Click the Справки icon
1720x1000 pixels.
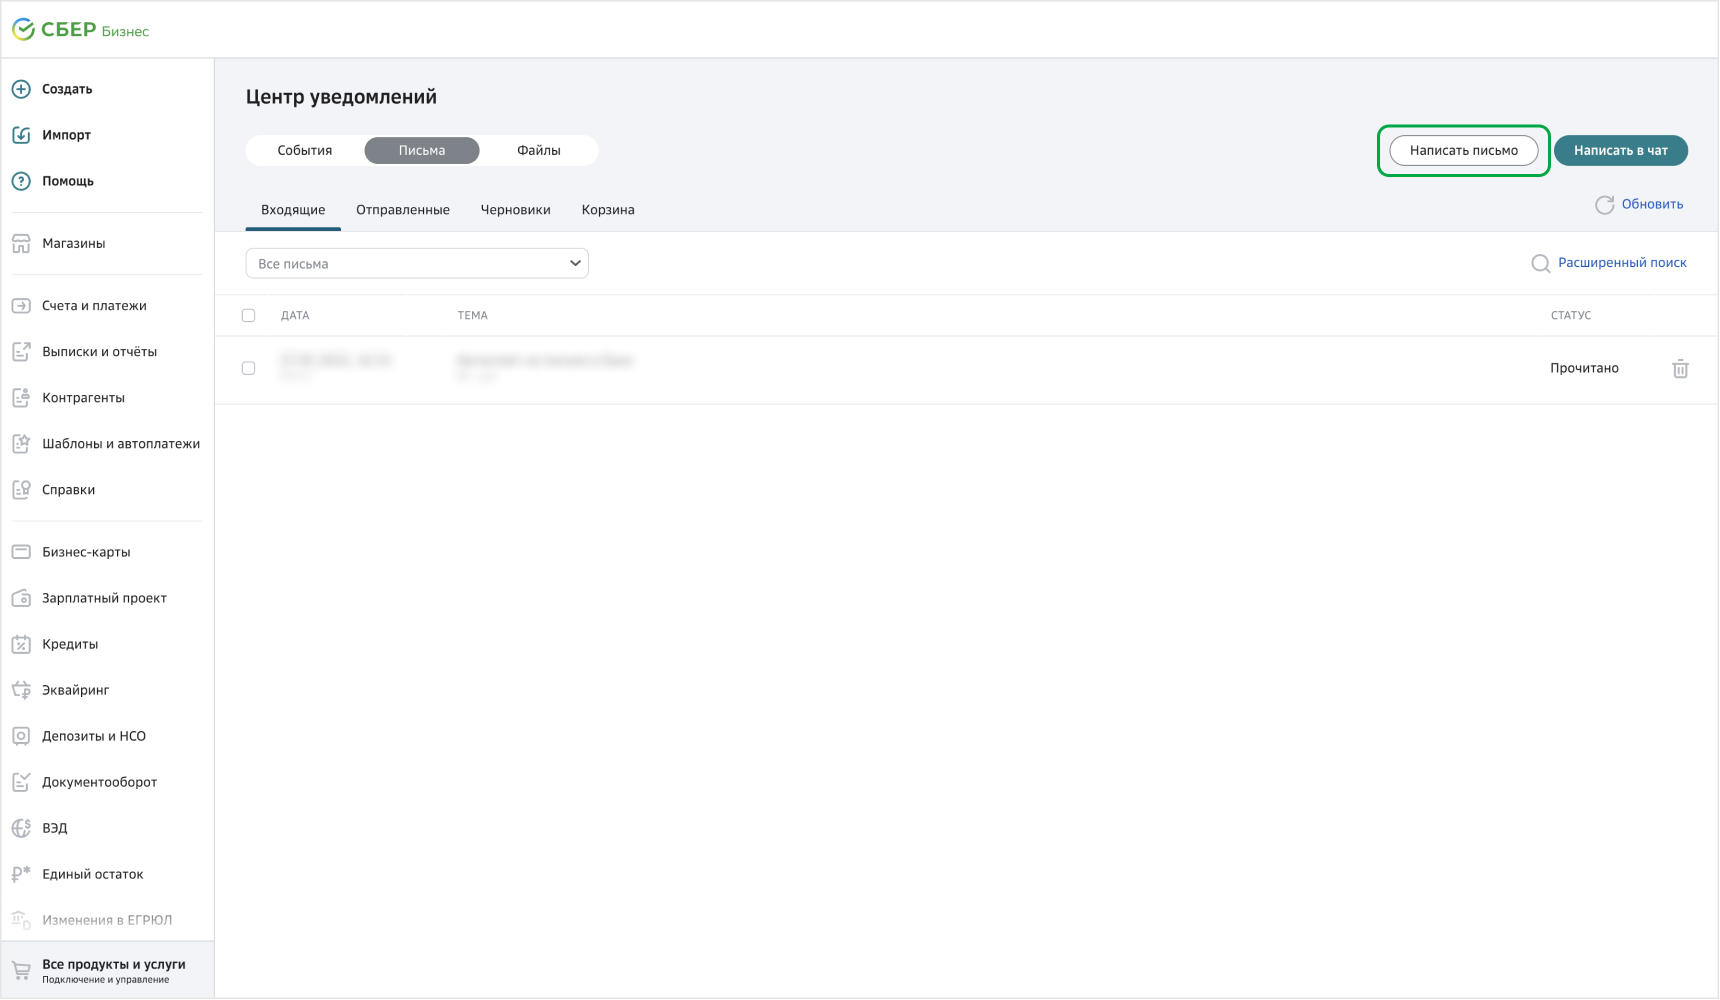[21, 490]
